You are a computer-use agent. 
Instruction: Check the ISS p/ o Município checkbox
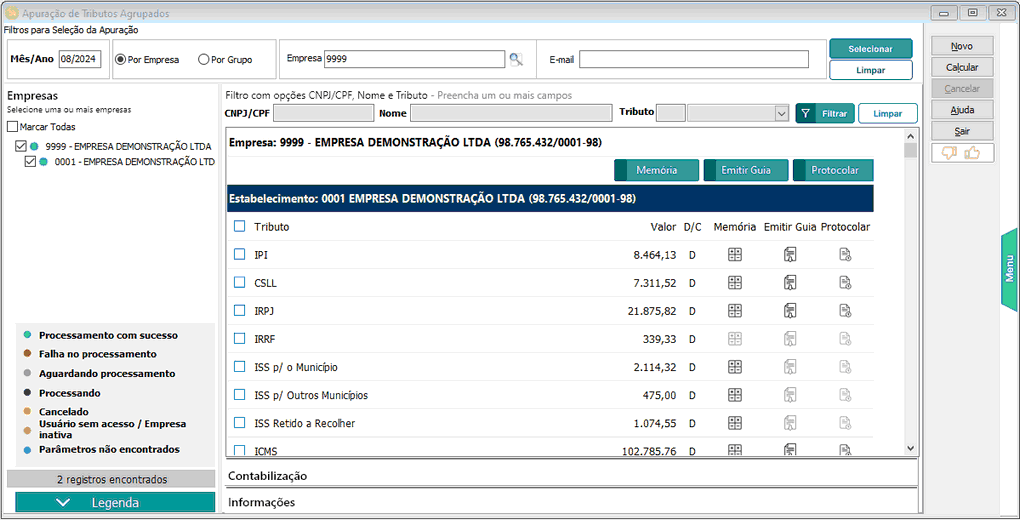tap(239, 366)
